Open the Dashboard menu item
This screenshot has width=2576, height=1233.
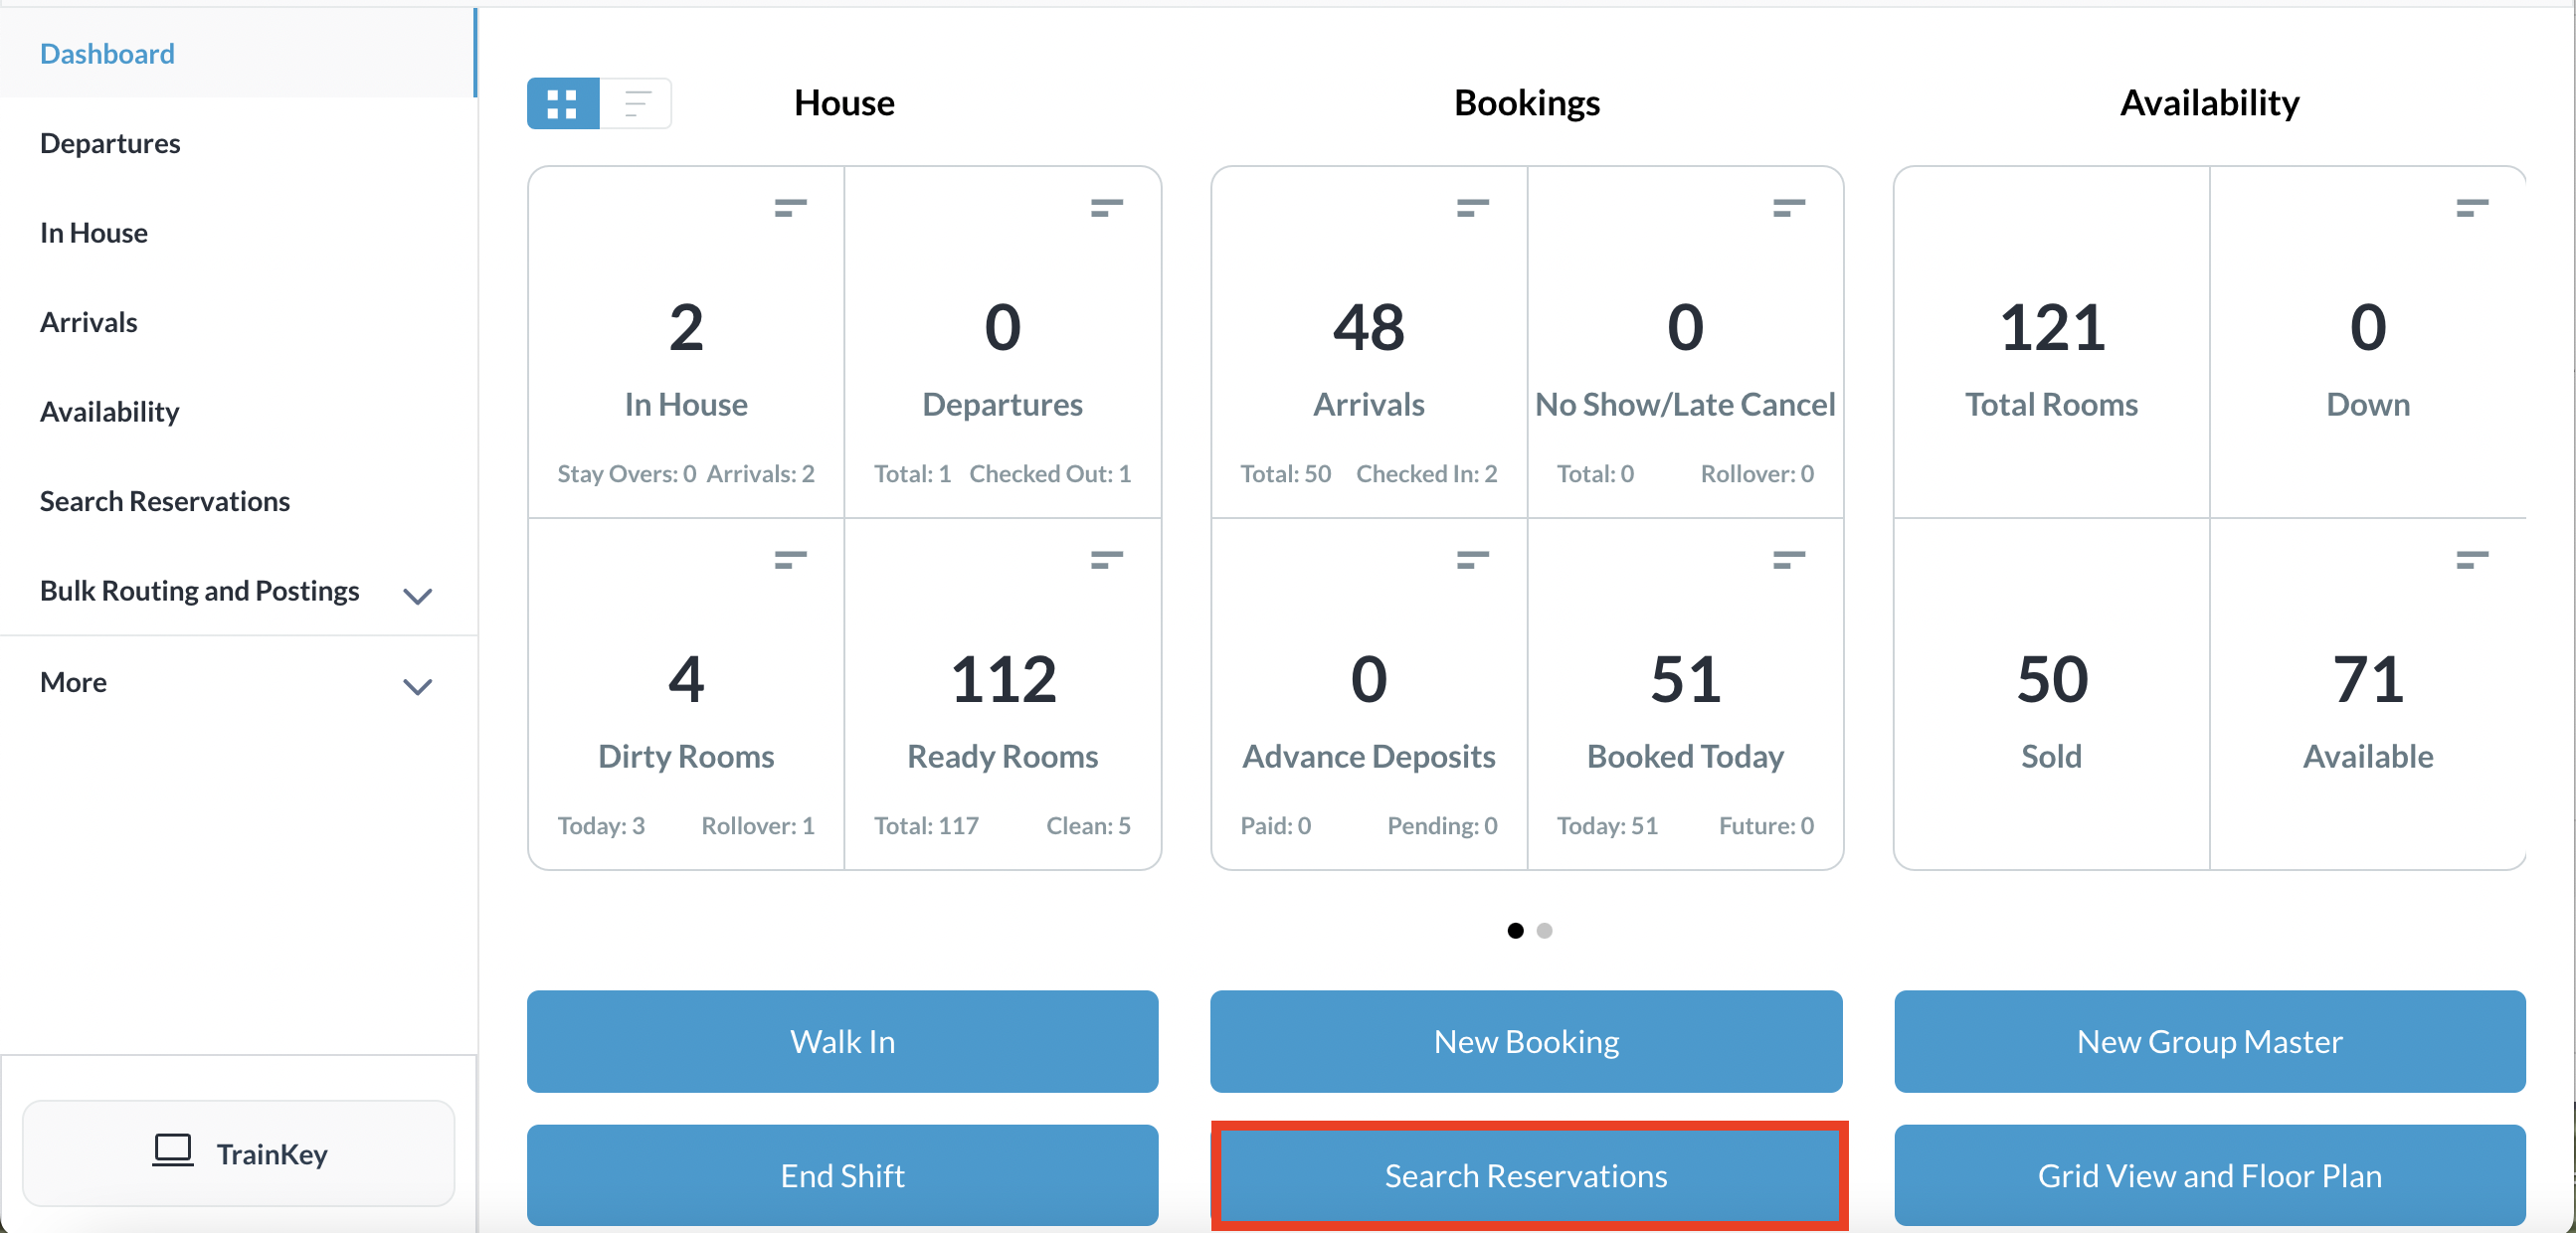[107, 53]
